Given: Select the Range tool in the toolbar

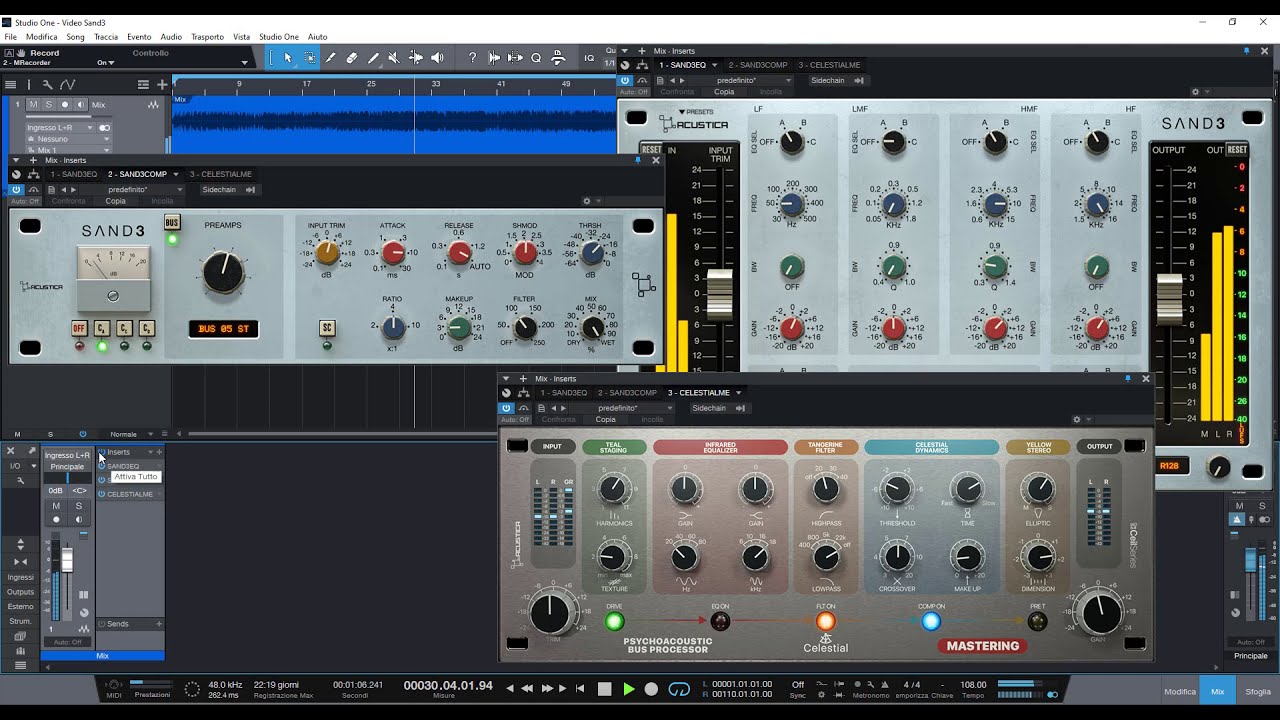Looking at the screenshot, I should [309, 58].
